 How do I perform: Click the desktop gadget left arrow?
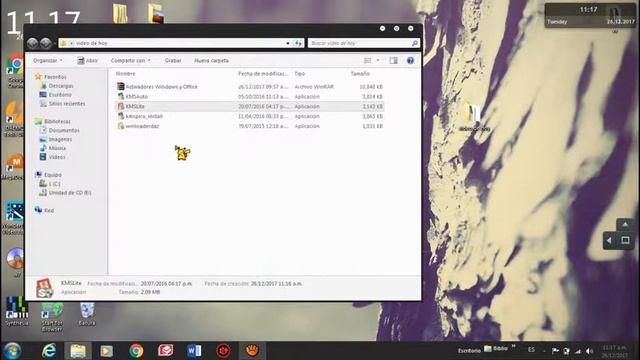pyautogui.click(x=609, y=240)
